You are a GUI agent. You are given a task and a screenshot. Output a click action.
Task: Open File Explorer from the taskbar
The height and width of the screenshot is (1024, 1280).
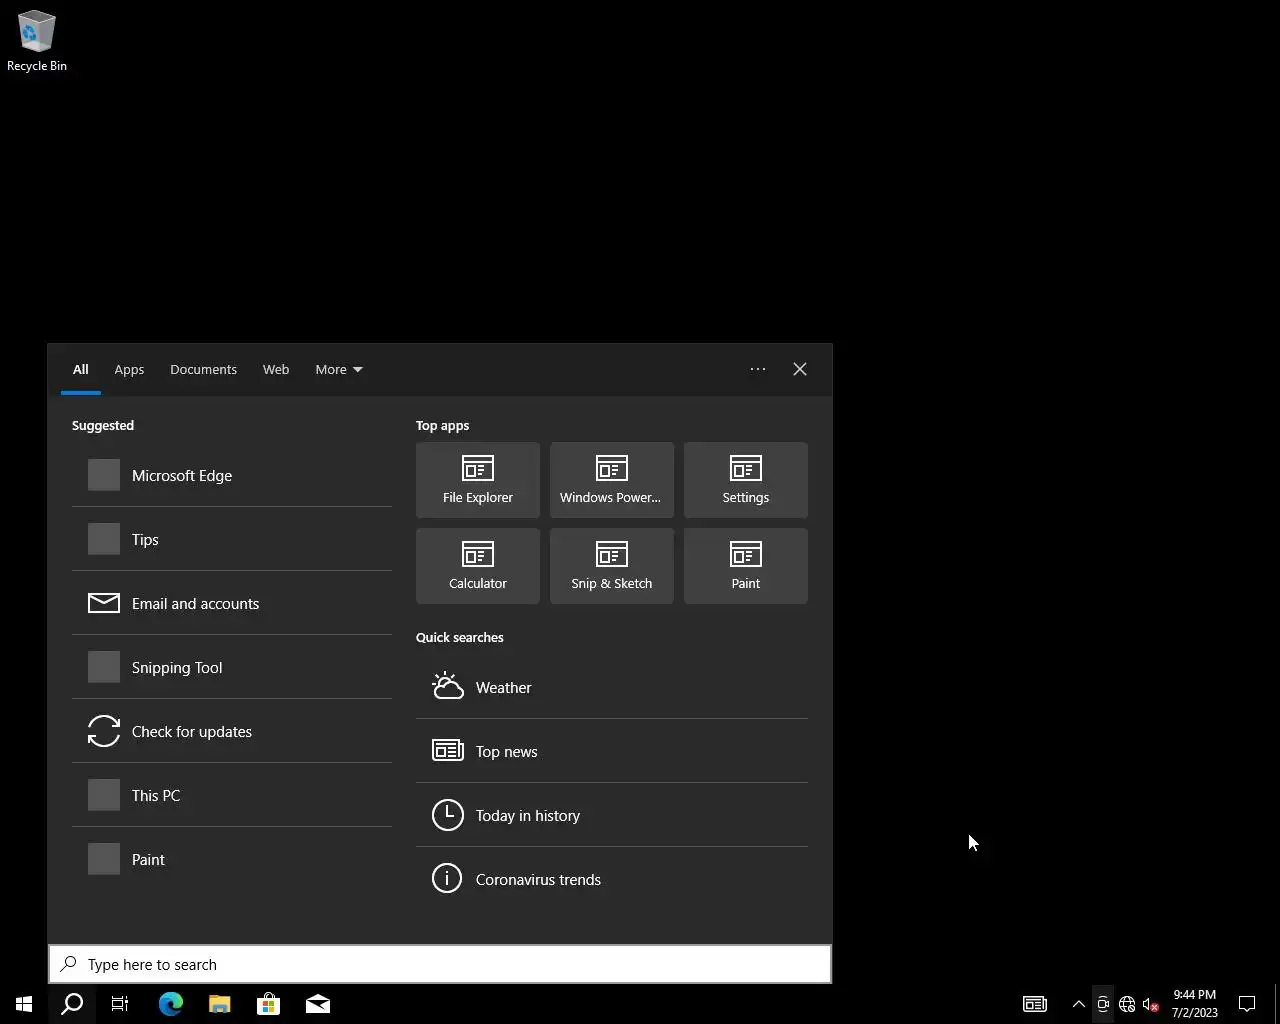pyautogui.click(x=220, y=1004)
